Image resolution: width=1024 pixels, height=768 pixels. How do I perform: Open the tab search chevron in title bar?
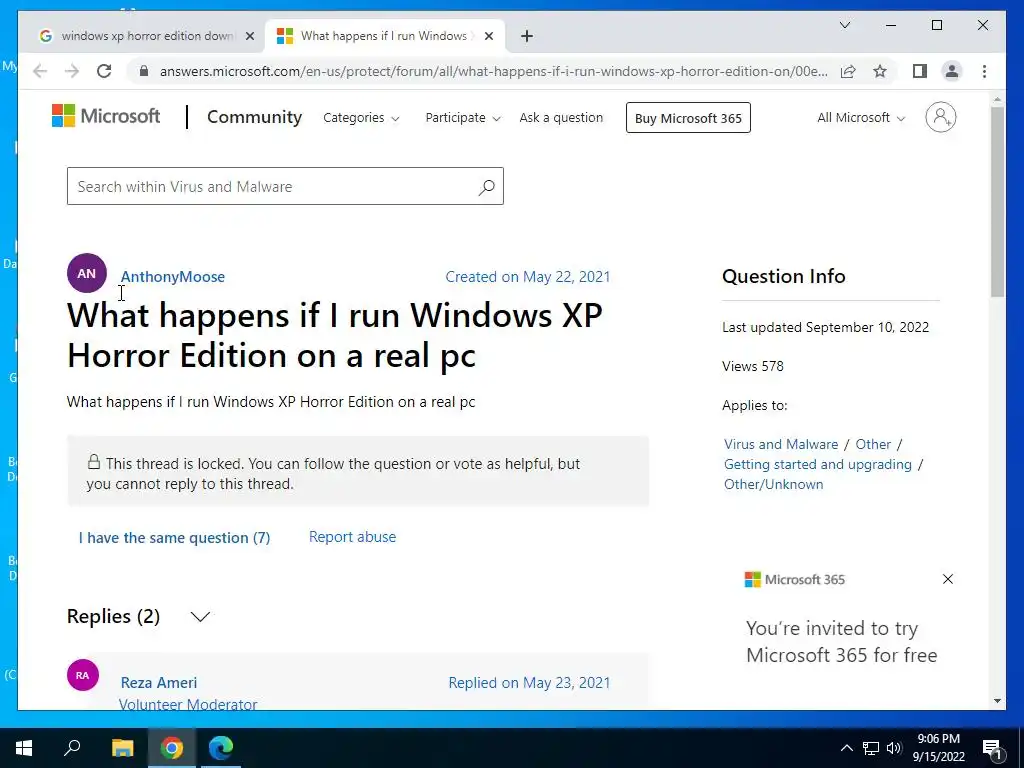(844, 25)
